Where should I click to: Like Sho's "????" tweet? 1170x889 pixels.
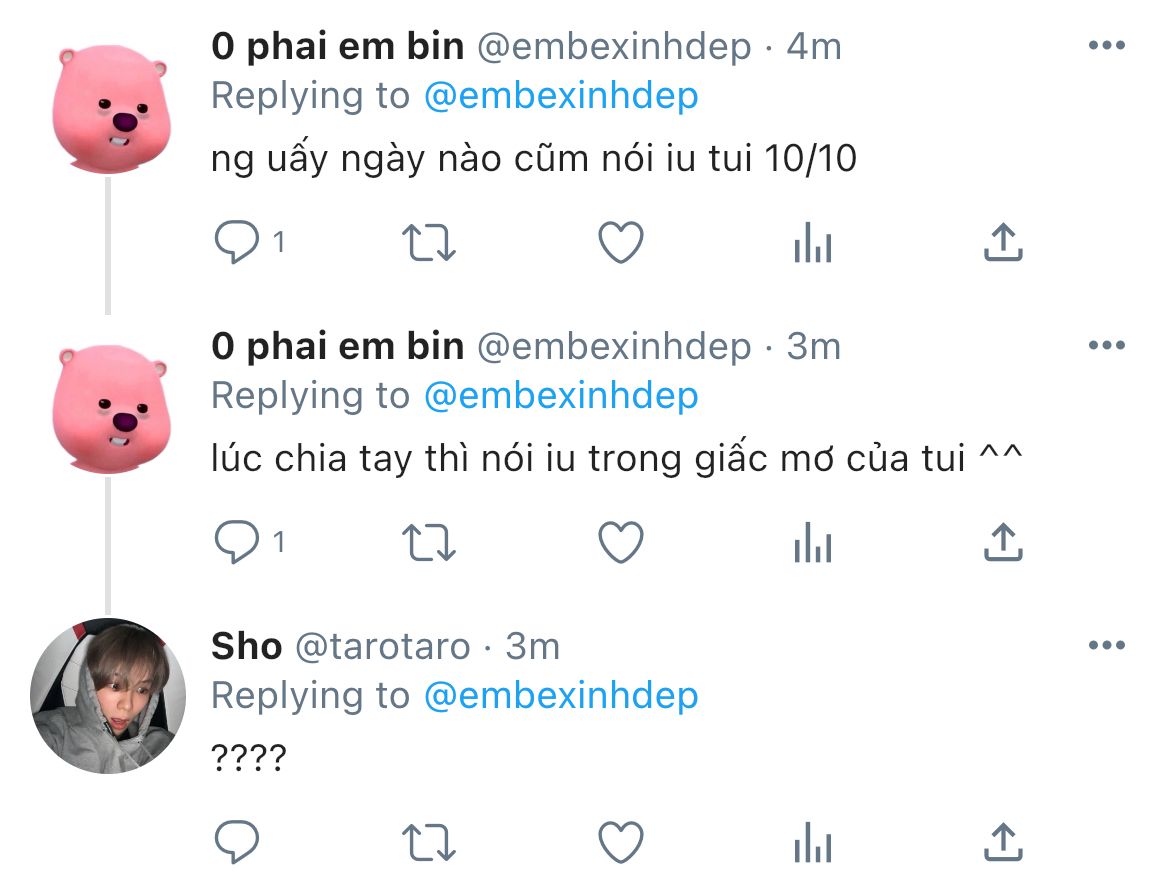pos(621,842)
